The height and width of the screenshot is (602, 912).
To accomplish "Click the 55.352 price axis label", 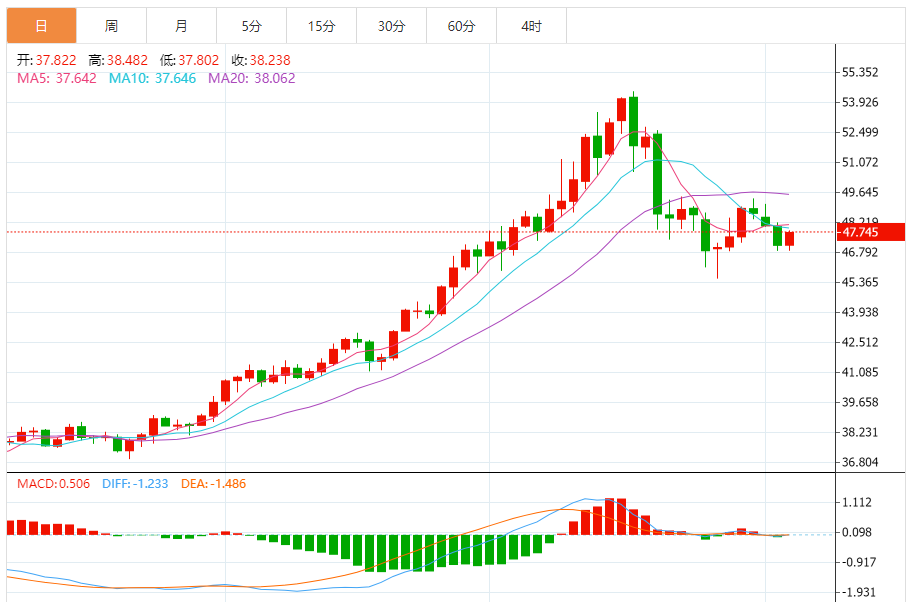I will point(860,72).
